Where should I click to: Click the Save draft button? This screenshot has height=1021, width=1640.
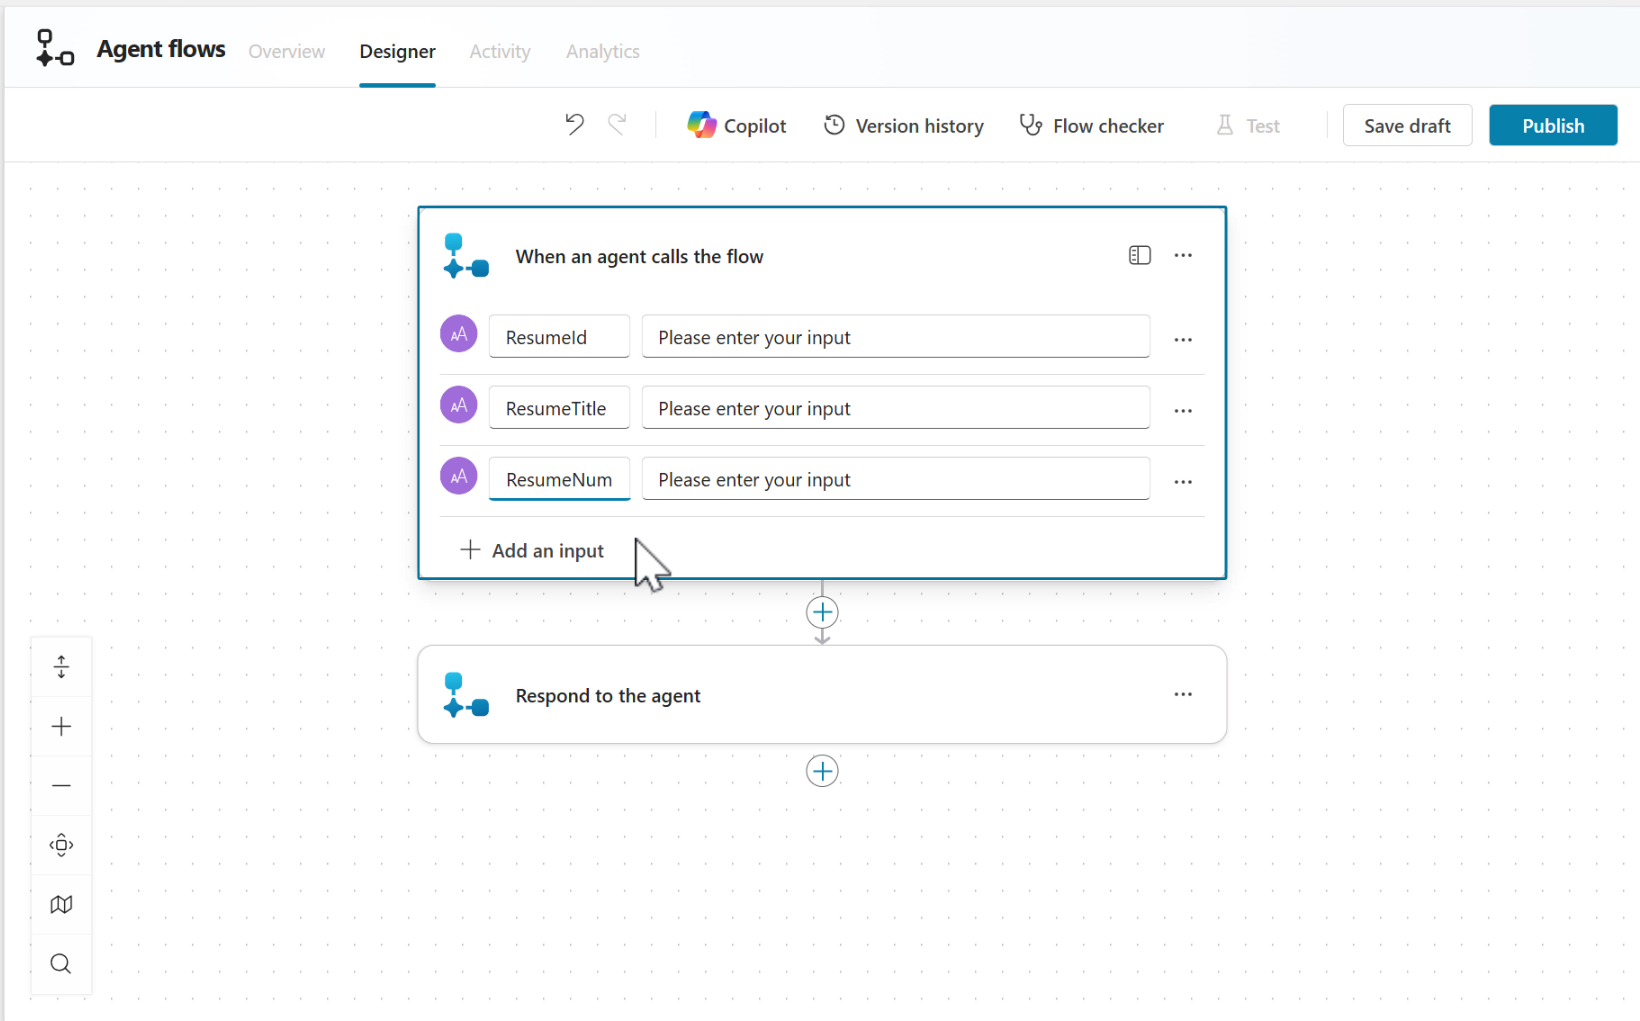(1406, 126)
